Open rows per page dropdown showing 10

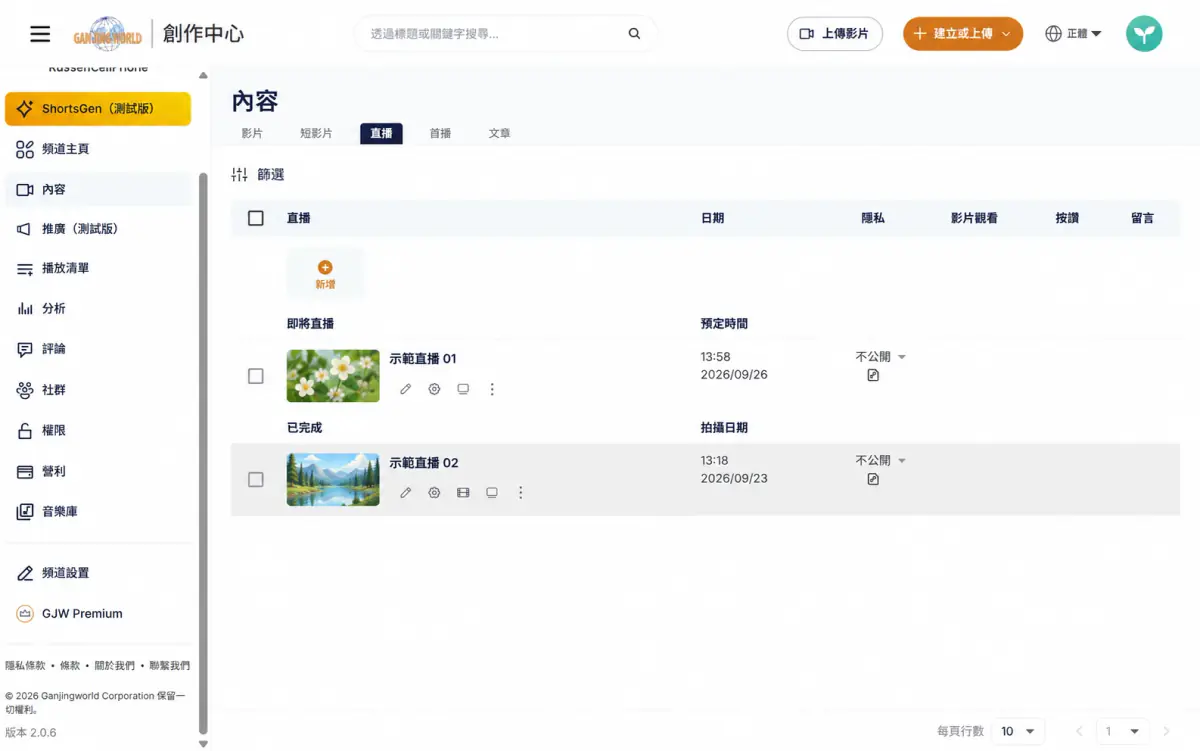[1018, 731]
